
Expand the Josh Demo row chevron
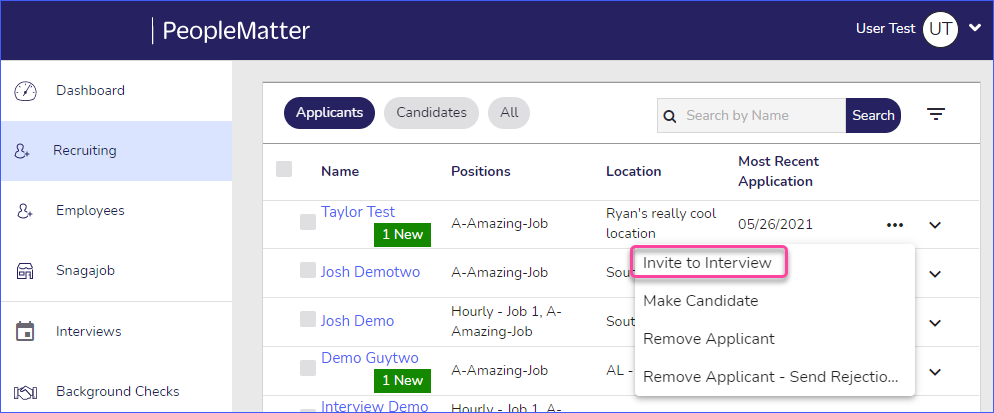click(935, 323)
